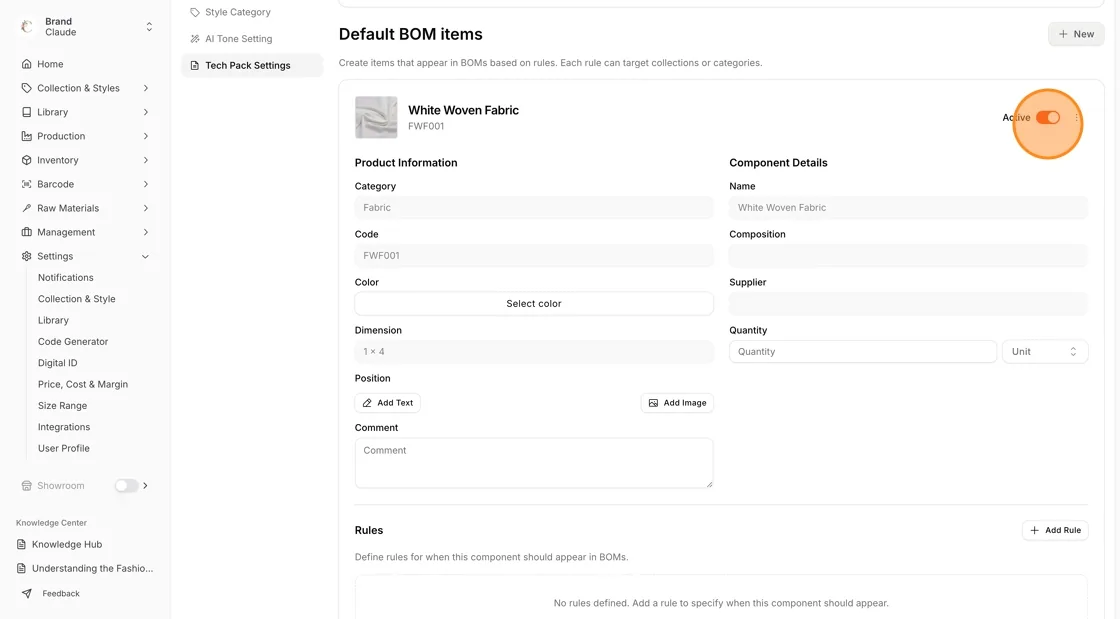The height and width of the screenshot is (619, 1120).
Task: Expand the Production submenu chevron
Action: [146, 136]
